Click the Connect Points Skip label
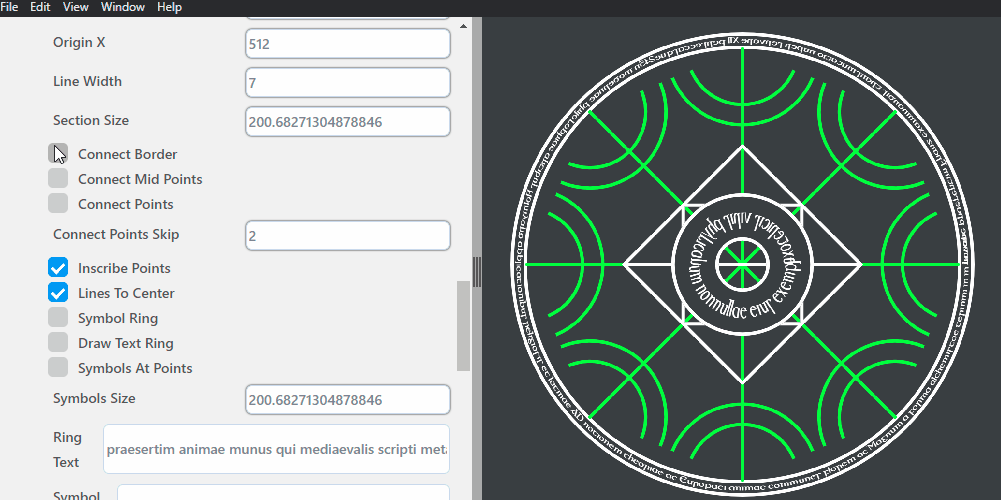Viewport: 1001px width, 500px height. point(116,234)
